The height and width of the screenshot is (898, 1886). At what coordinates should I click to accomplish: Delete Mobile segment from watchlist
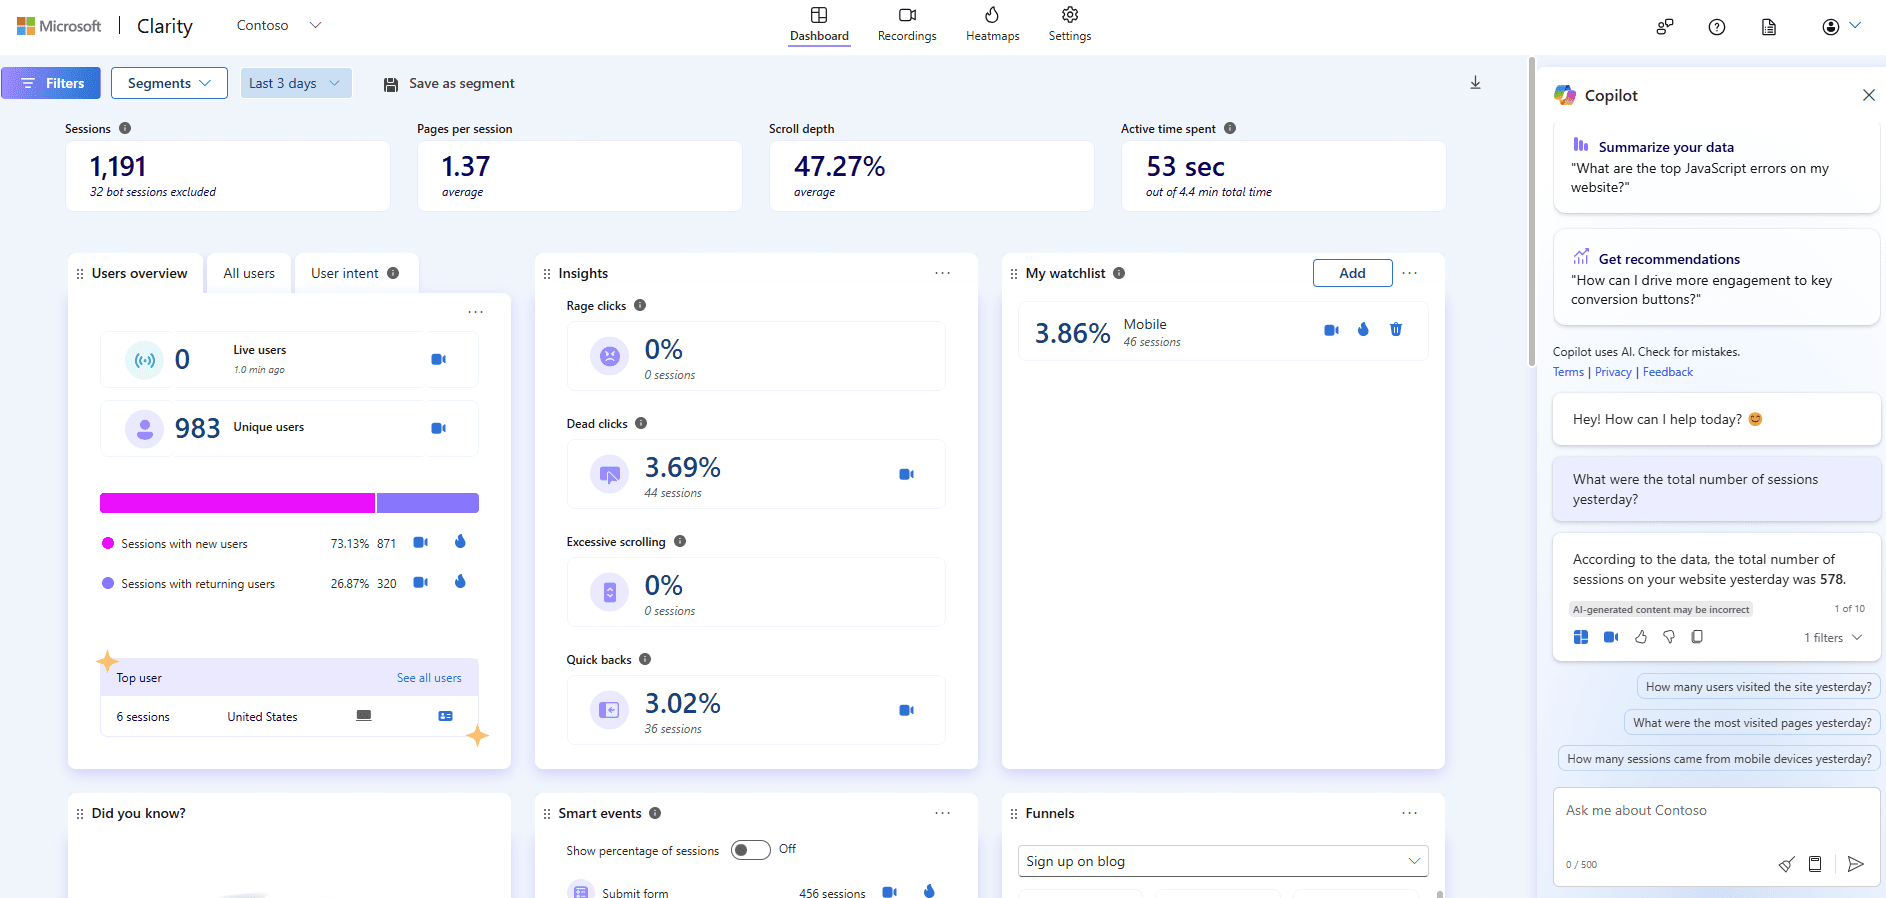coord(1396,330)
